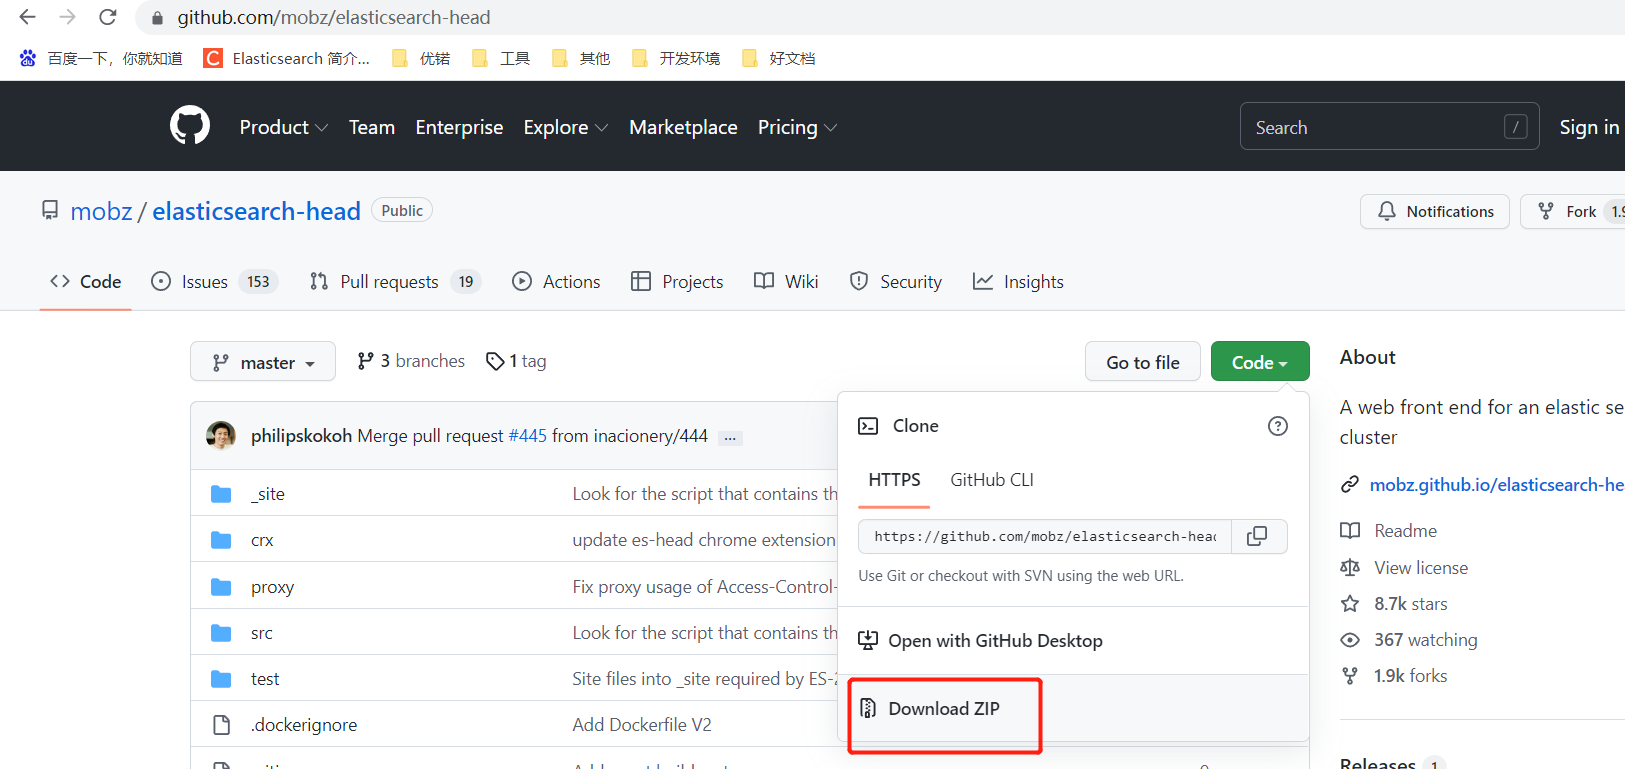This screenshot has width=1625, height=769.
Task: View the 3 branches link
Action: (411, 361)
